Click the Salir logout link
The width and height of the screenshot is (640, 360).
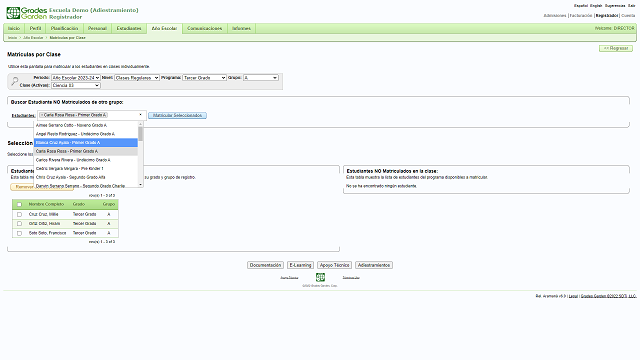tap(631, 6)
